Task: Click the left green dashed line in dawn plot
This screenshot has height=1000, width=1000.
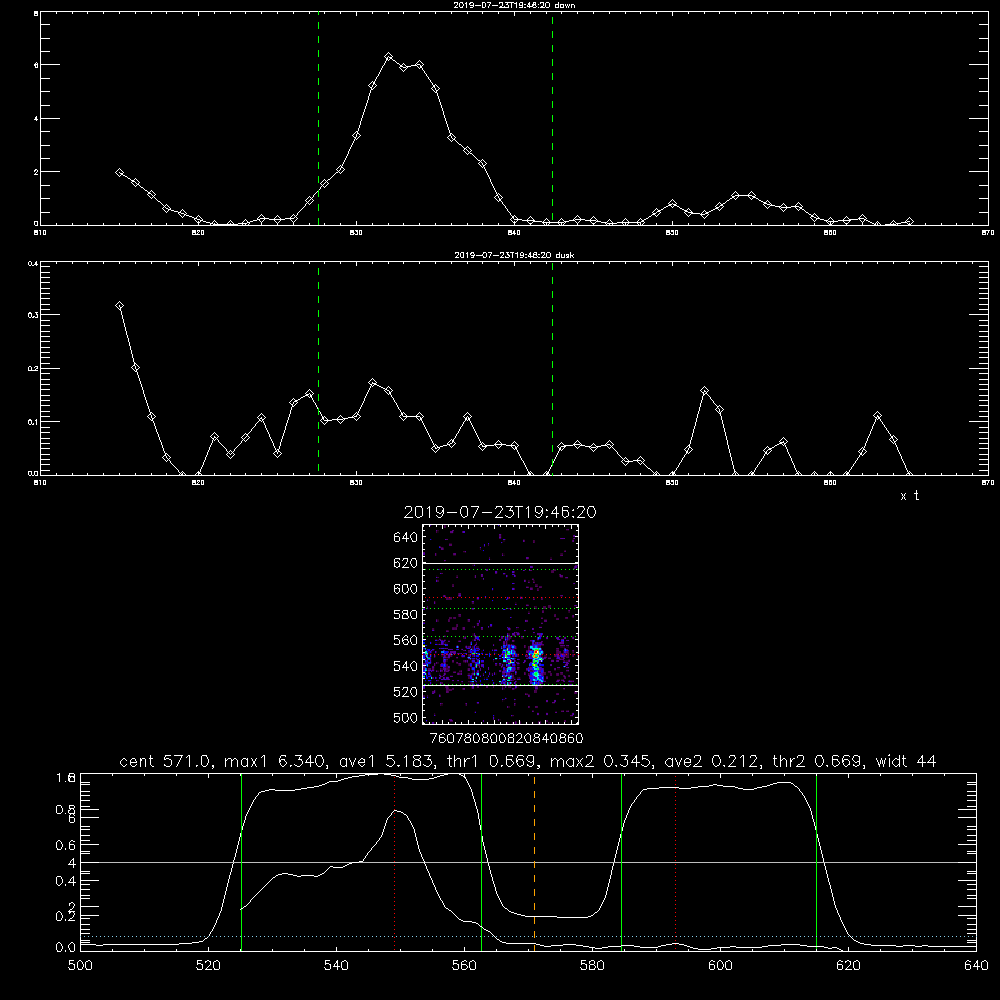Action: tap(318, 119)
